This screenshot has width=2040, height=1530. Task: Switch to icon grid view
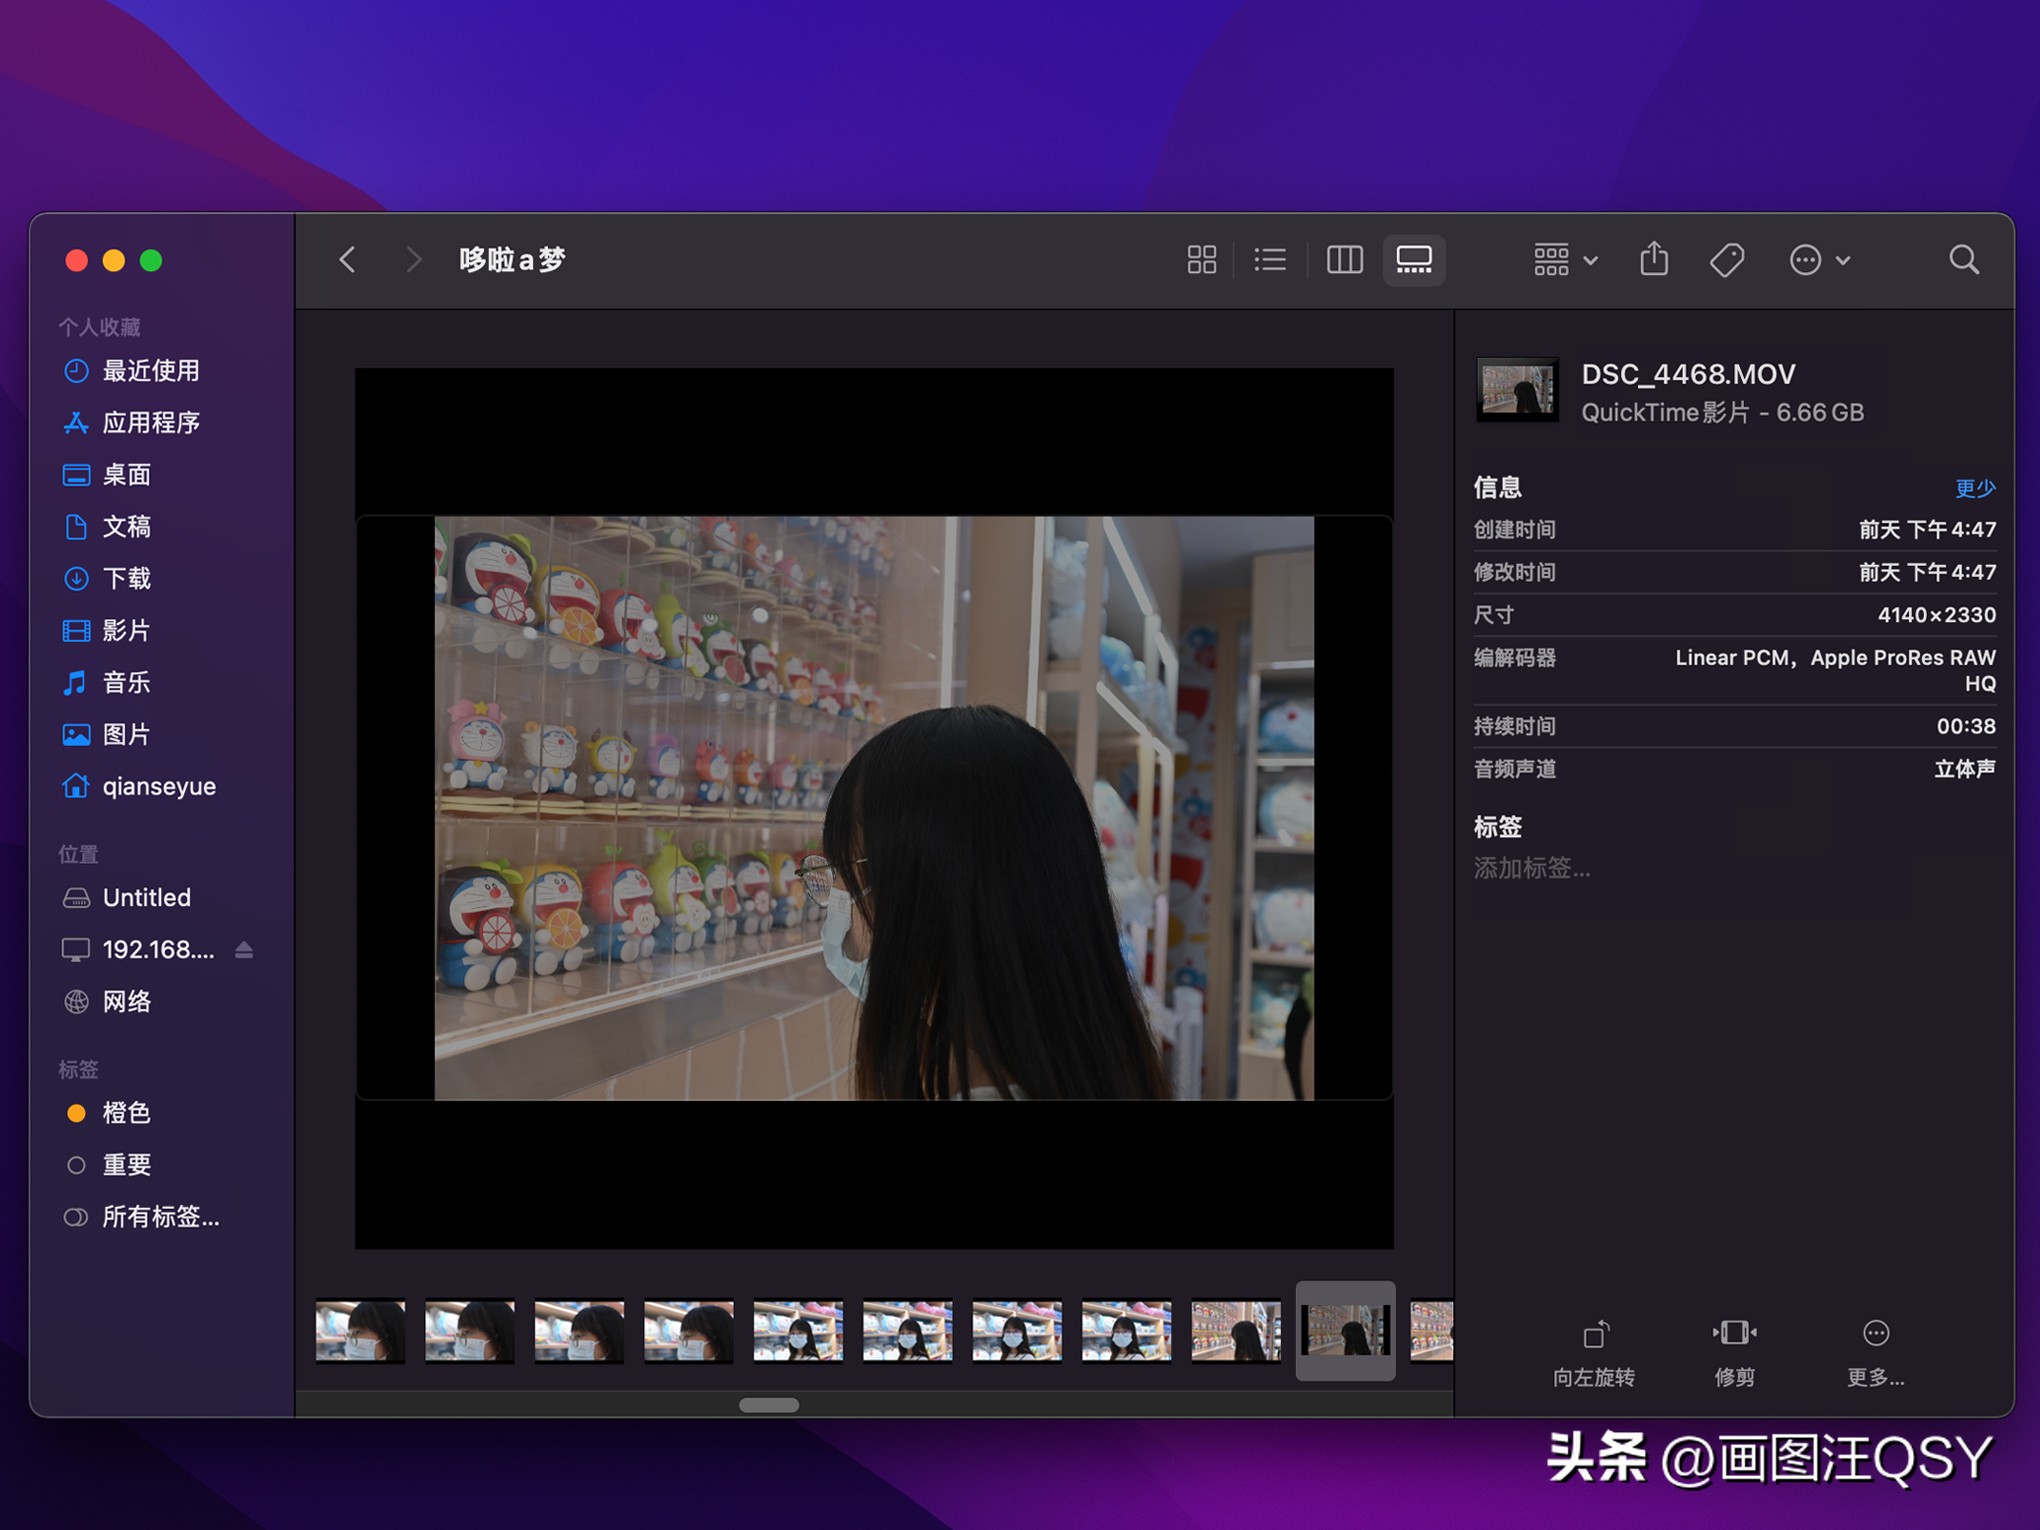(x=1201, y=260)
